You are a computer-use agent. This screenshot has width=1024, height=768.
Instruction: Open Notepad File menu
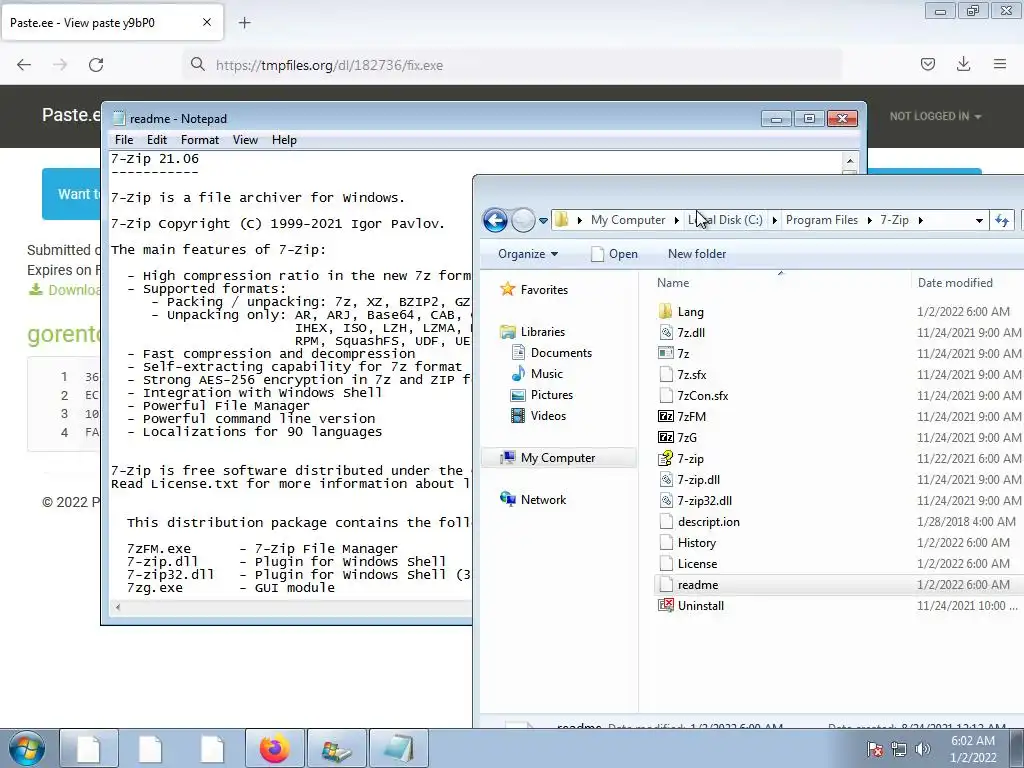(123, 140)
